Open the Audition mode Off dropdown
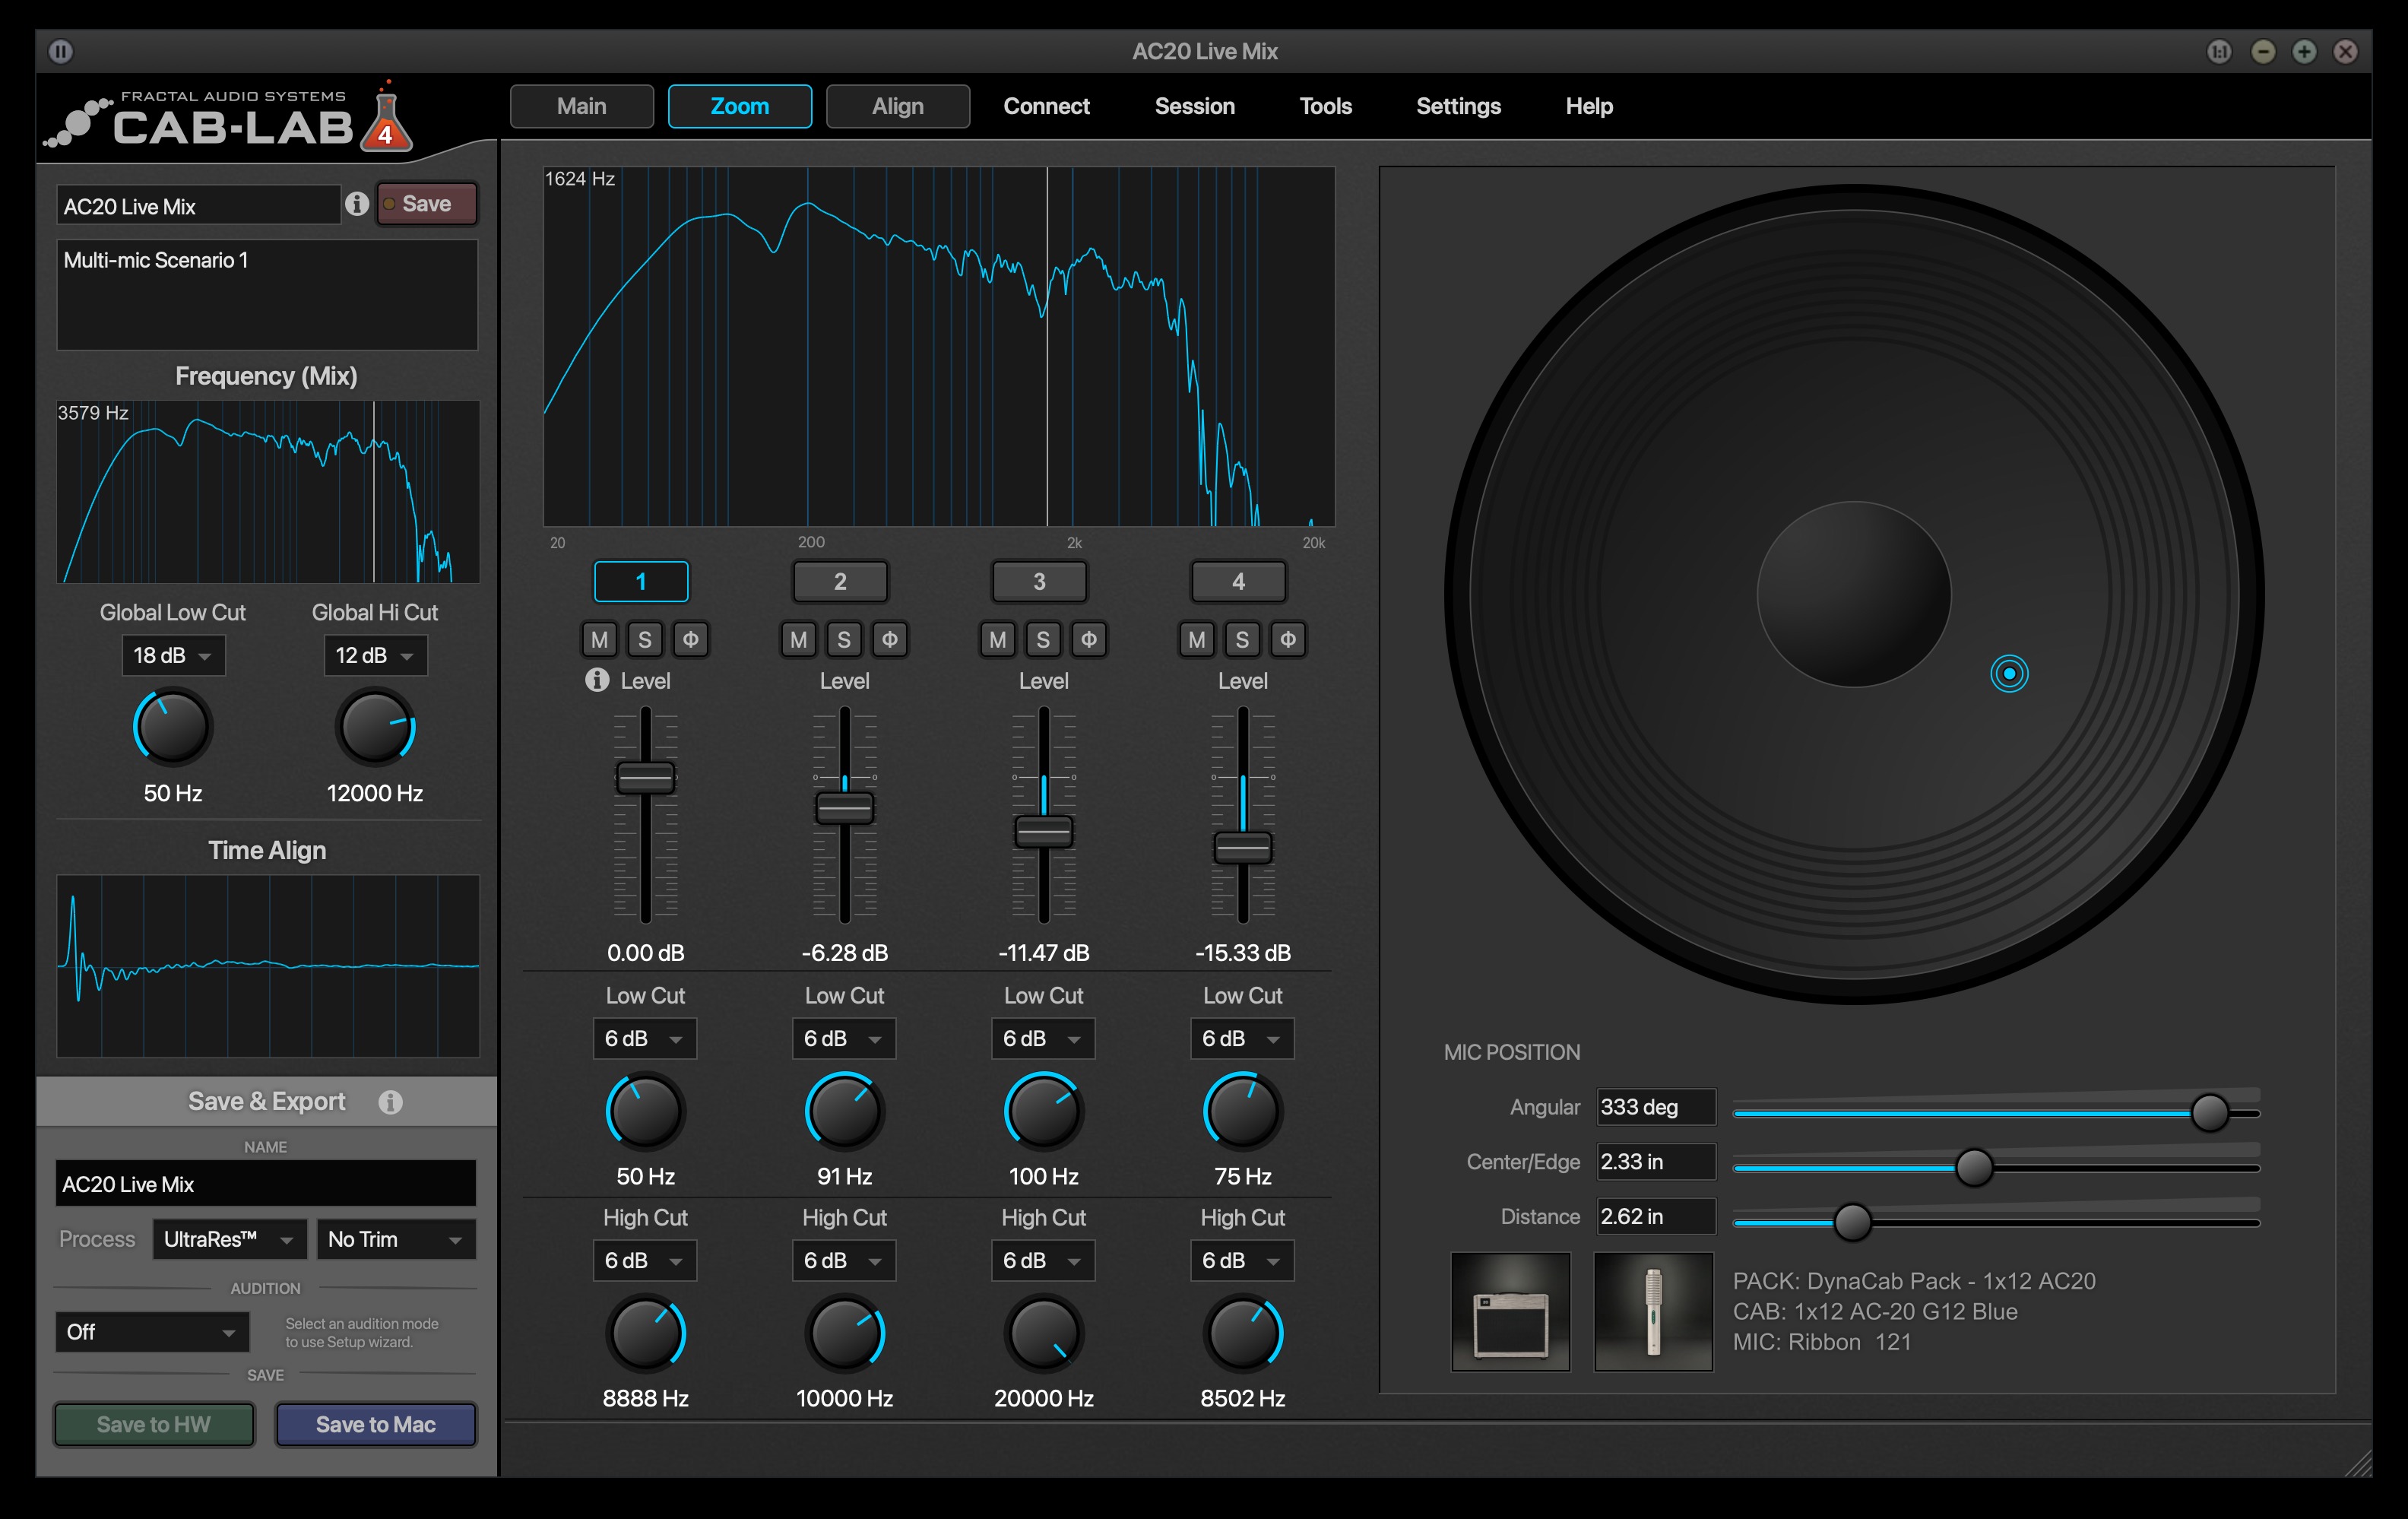The image size is (2408, 1519). [152, 1332]
